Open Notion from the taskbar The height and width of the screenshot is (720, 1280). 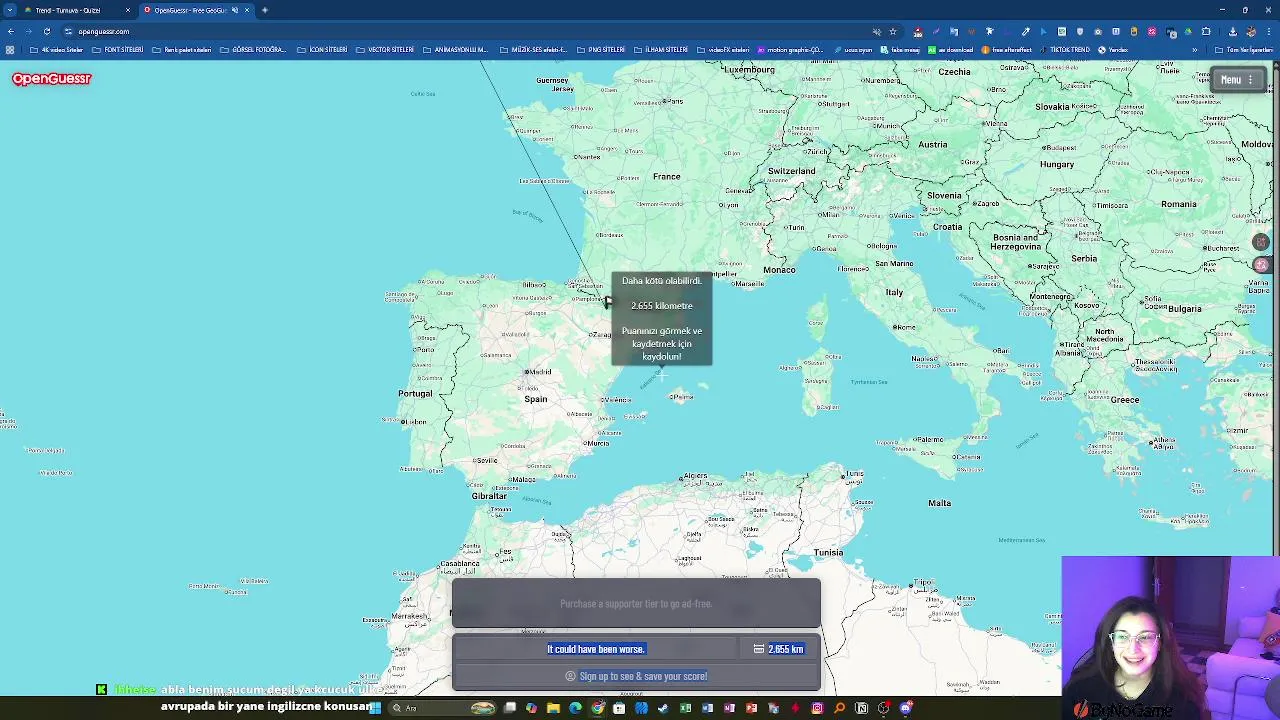point(861,708)
